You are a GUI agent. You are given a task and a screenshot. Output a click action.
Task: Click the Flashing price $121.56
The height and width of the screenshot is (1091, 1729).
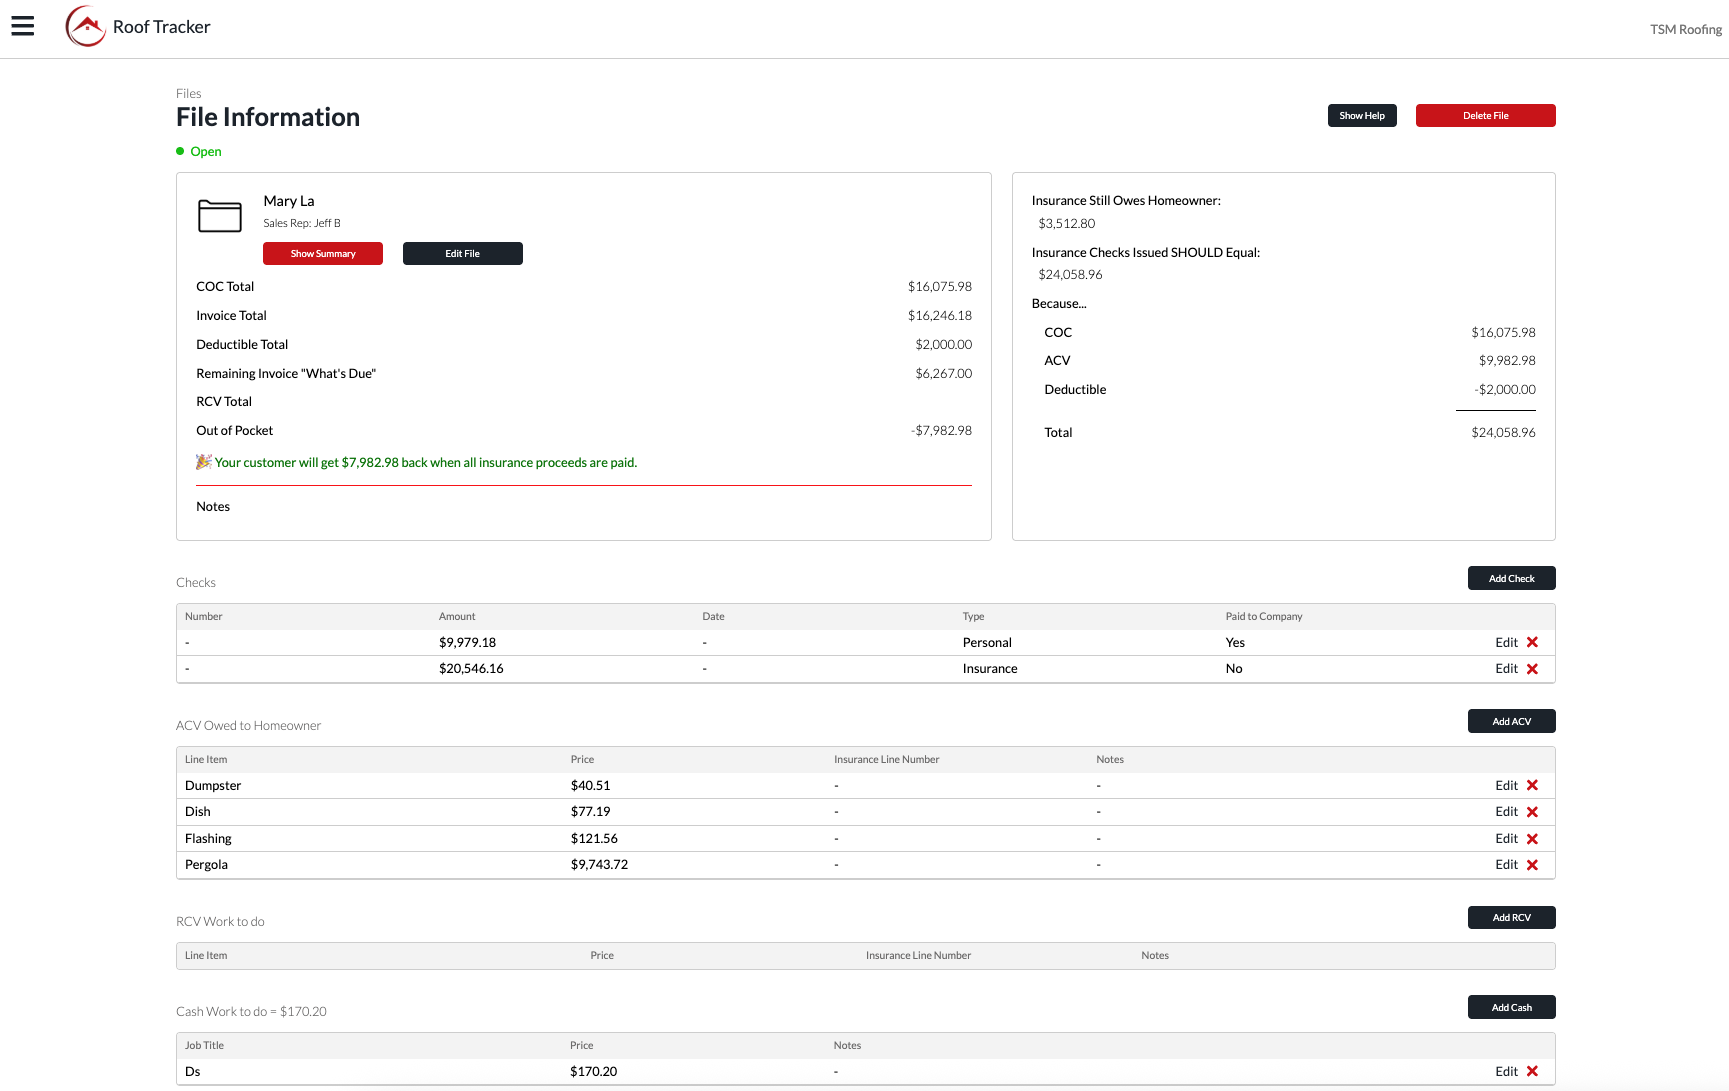pyautogui.click(x=594, y=839)
